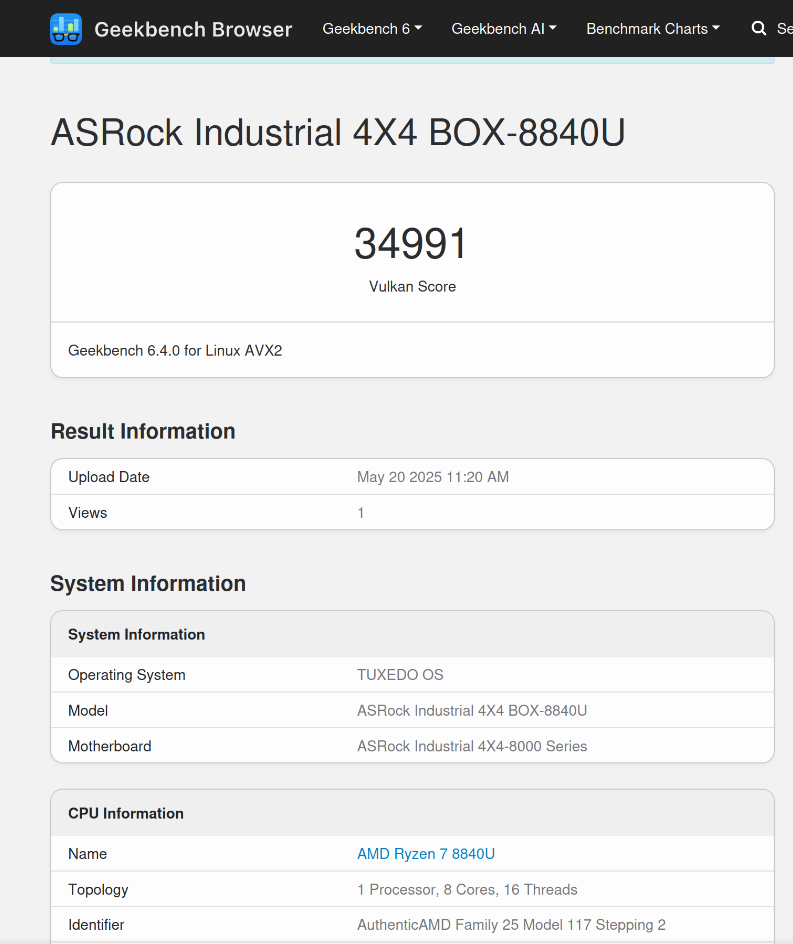Expand the Geekbench AI dropdown menu
Screen dimensions: 793x944
(x=504, y=28)
